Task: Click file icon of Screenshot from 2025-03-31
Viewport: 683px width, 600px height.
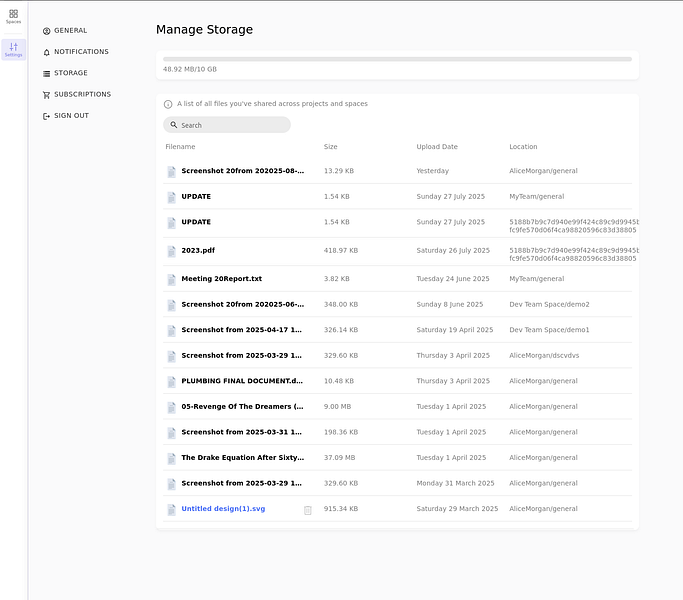Action: tap(172, 433)
